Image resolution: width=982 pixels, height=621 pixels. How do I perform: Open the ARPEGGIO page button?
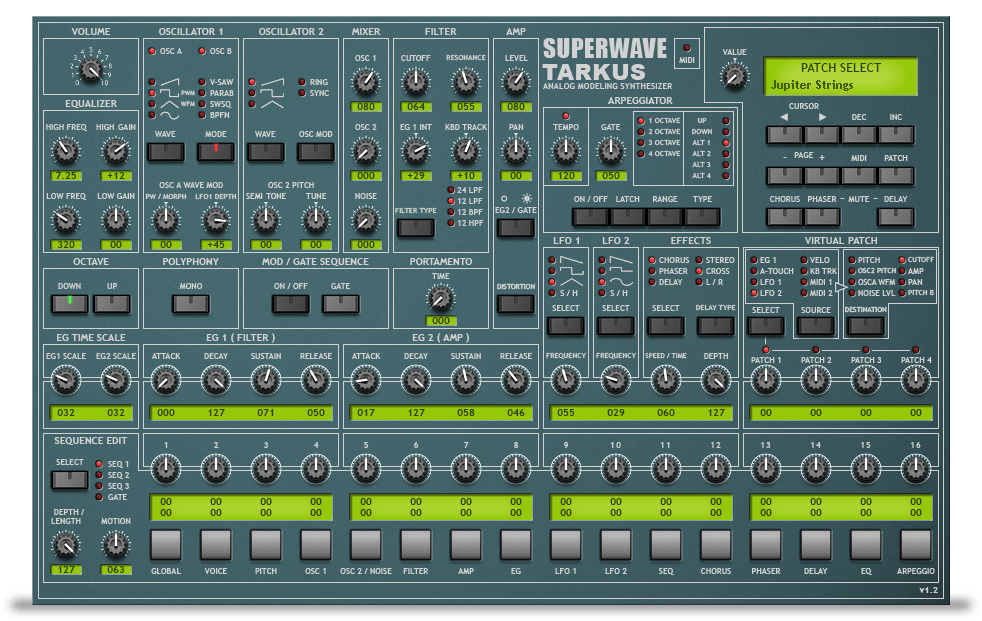[915, 545]
